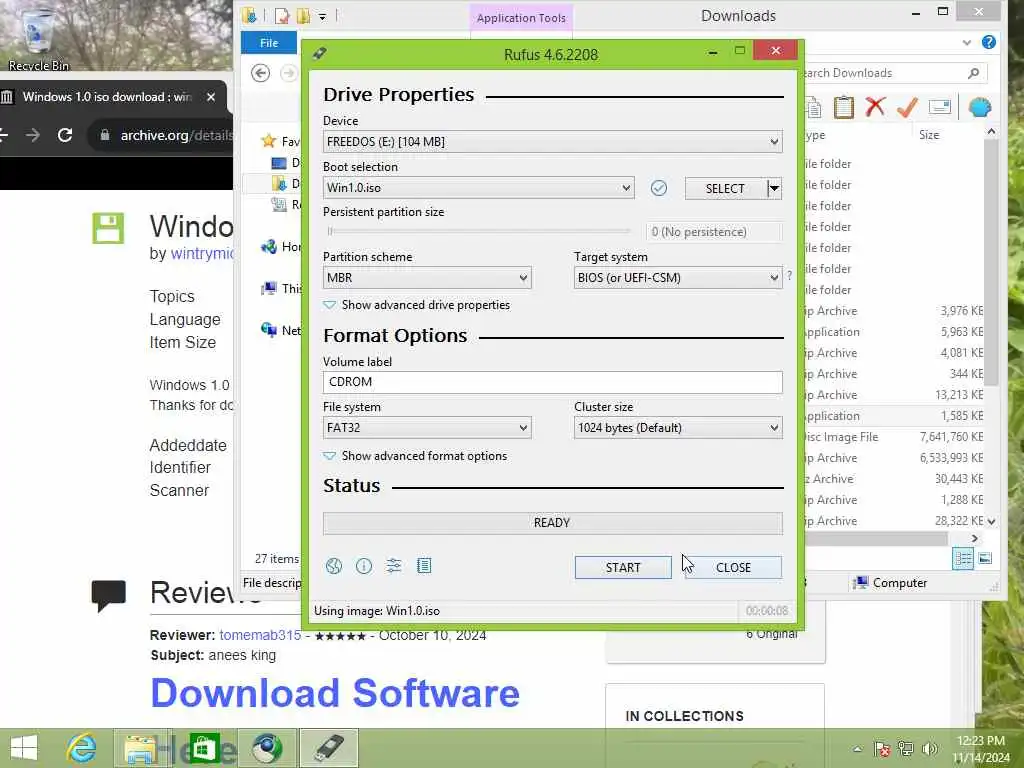Screen dimensions: 1024x768
Task: Click SELECT button to choose image
Action: (x=726, y=189)
